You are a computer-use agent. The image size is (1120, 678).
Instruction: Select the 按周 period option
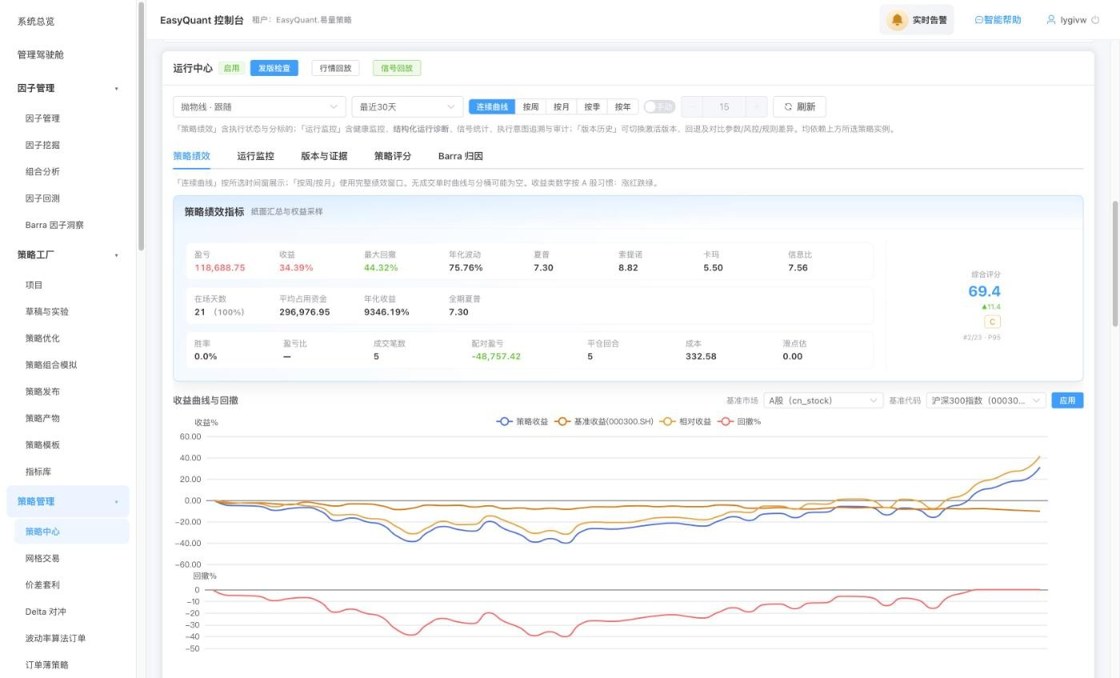(x=531, y=106)
